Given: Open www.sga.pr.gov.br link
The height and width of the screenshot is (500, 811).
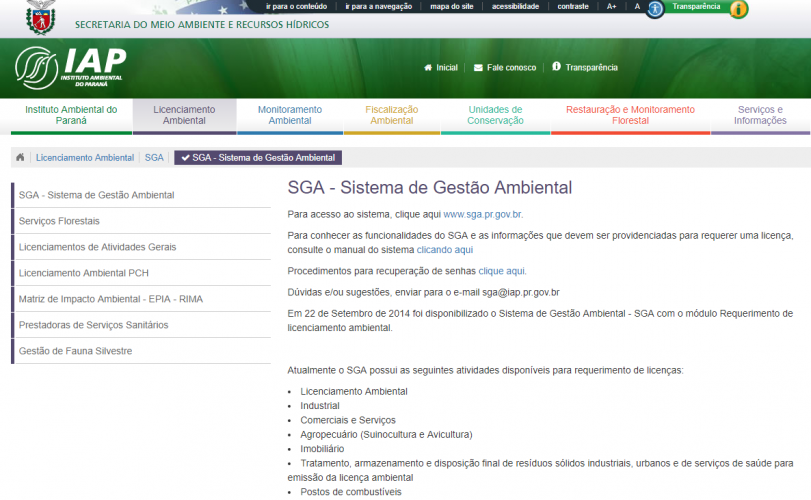Looking at the screenshot, I should [482, 214].
